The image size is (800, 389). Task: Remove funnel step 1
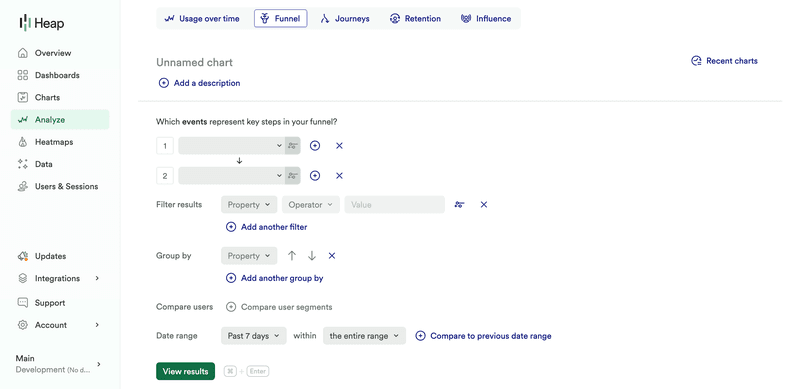coord(339,145)
